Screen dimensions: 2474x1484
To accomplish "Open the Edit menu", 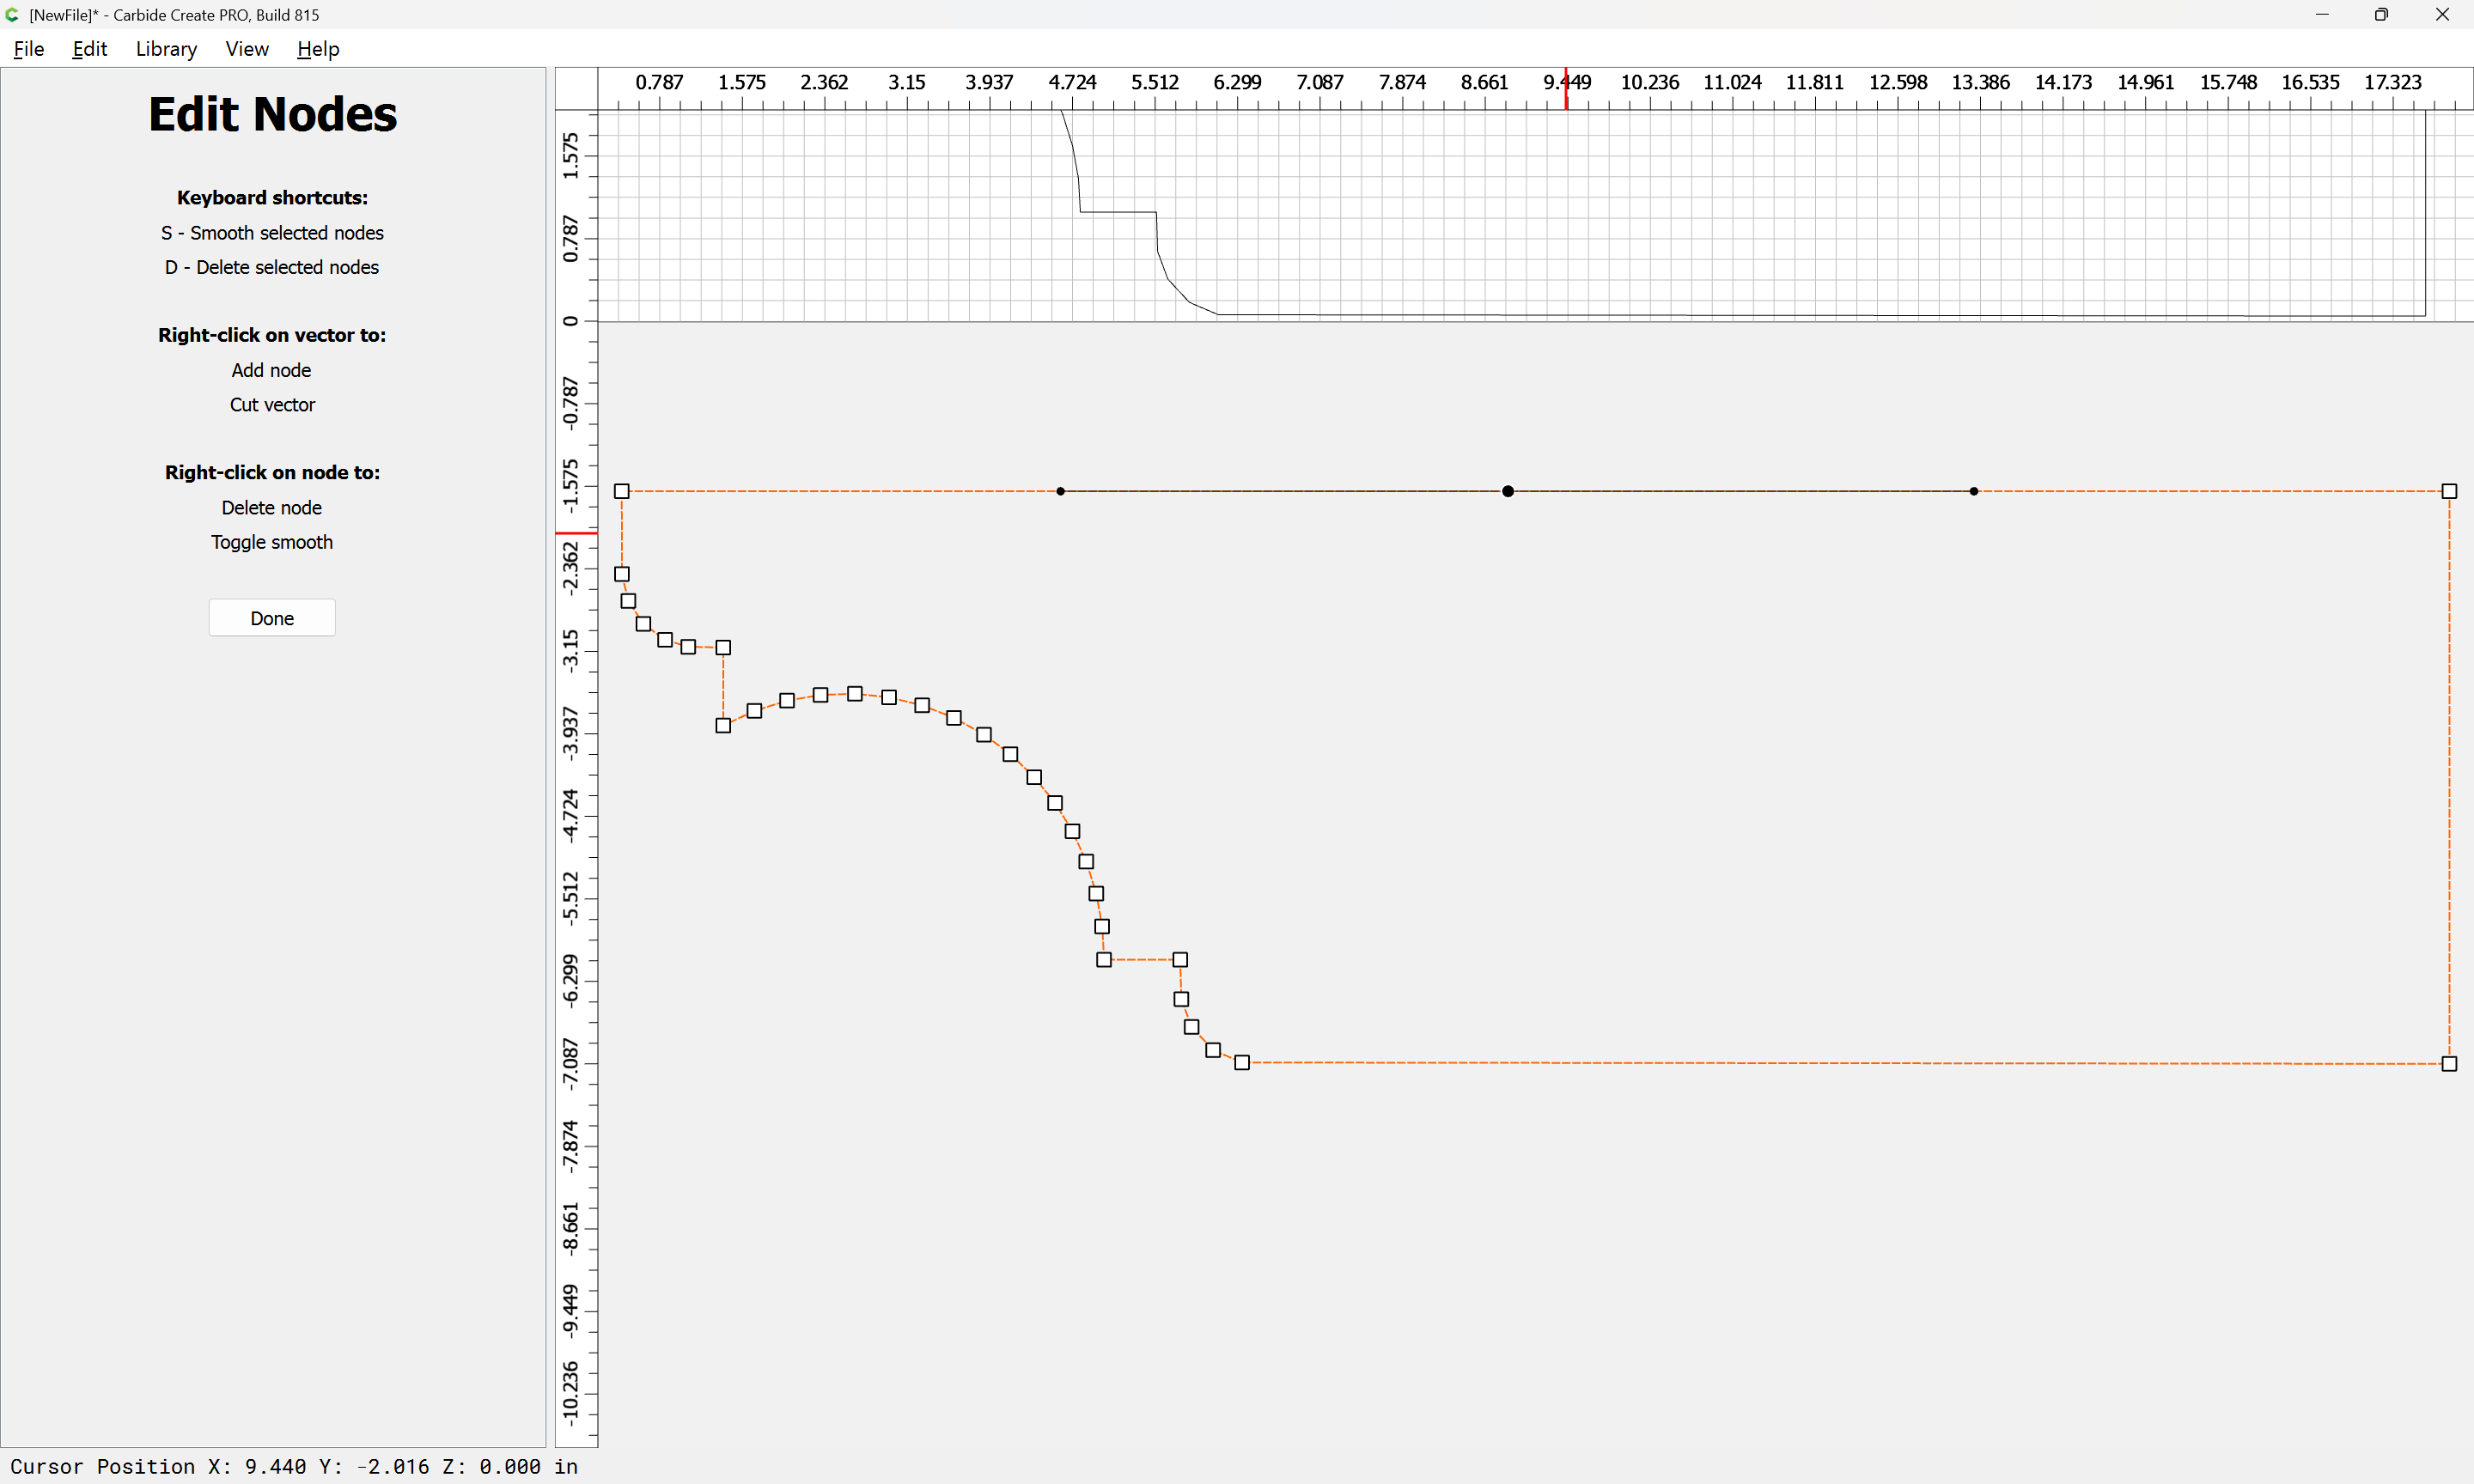I will pyautogui.click(x=89, y=48).
